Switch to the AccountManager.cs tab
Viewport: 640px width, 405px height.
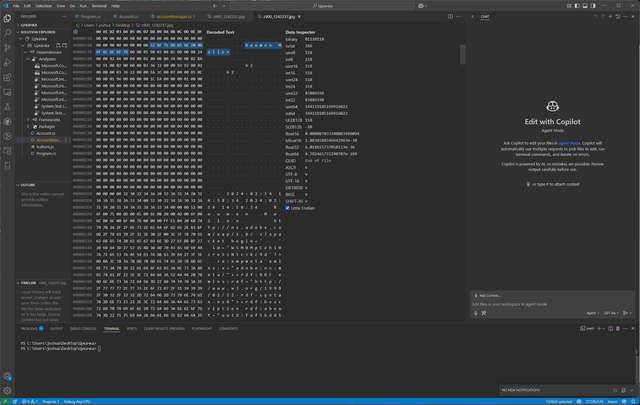pos(175,17)
